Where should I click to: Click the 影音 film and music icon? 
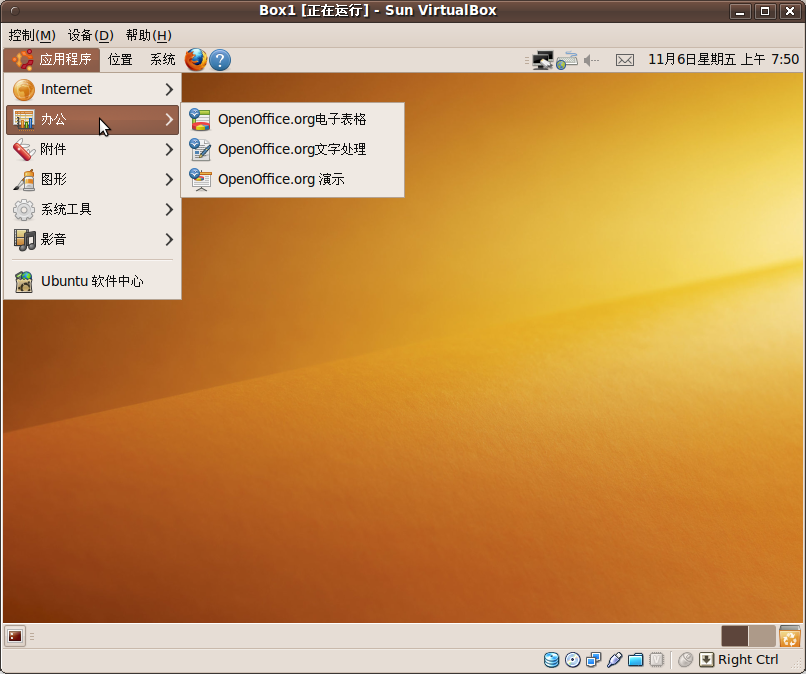coord(24,240)
